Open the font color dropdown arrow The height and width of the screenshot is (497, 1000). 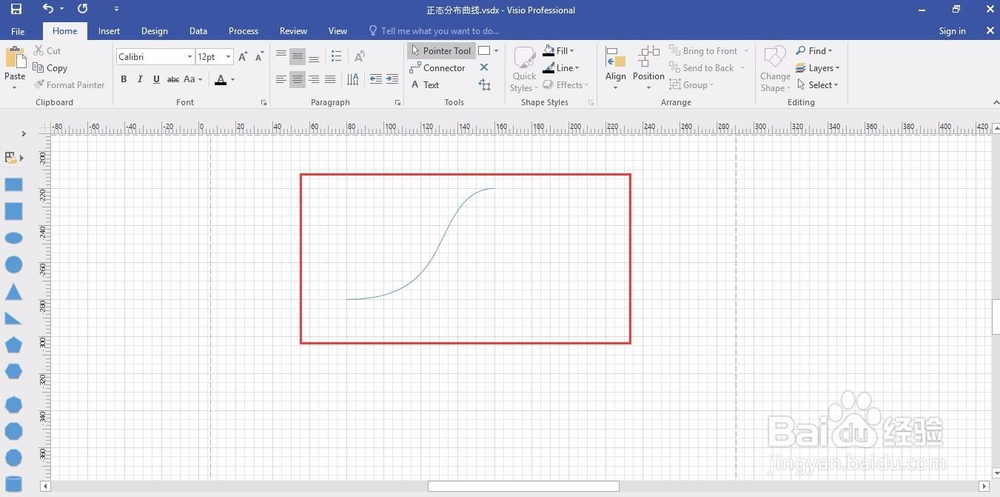(233, 79)
